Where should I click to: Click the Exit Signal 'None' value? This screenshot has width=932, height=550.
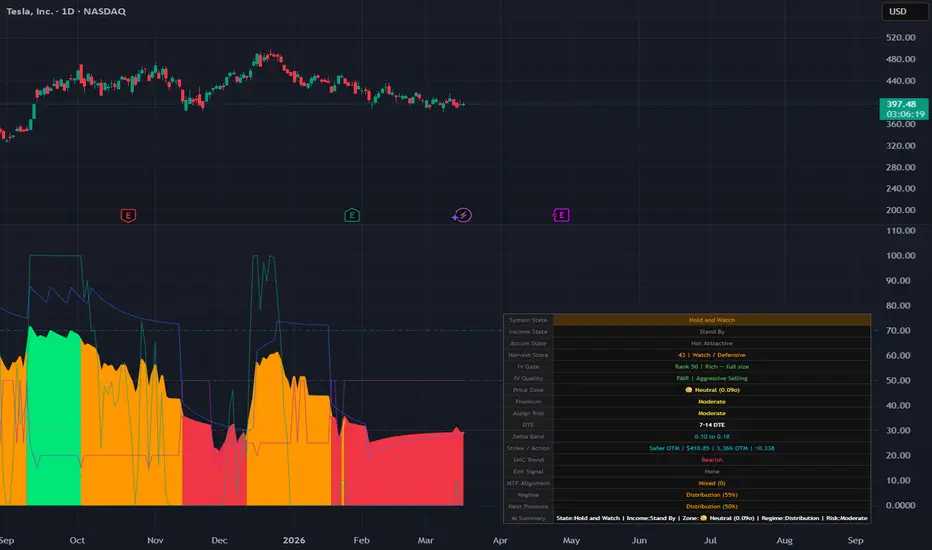tap(711, 472)
